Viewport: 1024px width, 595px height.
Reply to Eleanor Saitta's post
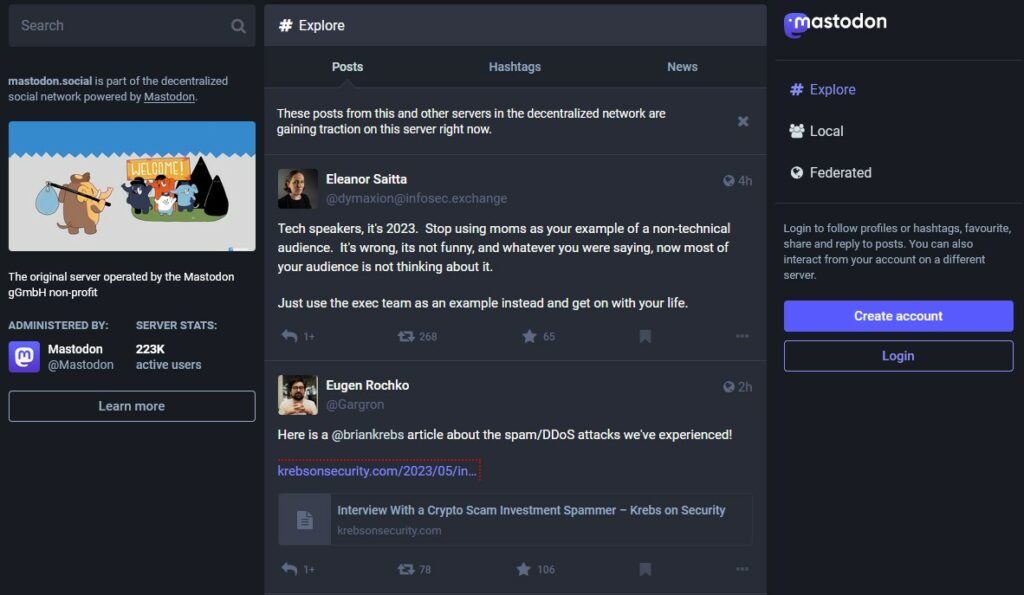click(x=289, y=336)
